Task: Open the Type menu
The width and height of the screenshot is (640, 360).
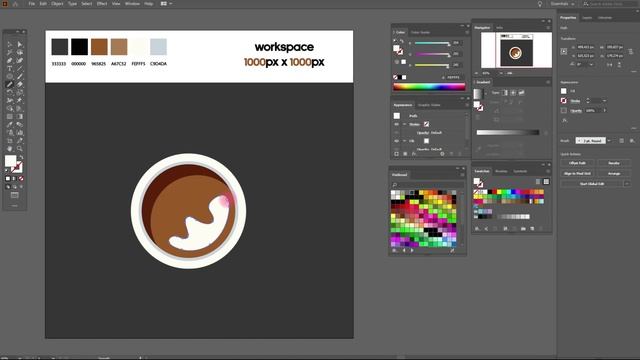Action: click(72, 4)
